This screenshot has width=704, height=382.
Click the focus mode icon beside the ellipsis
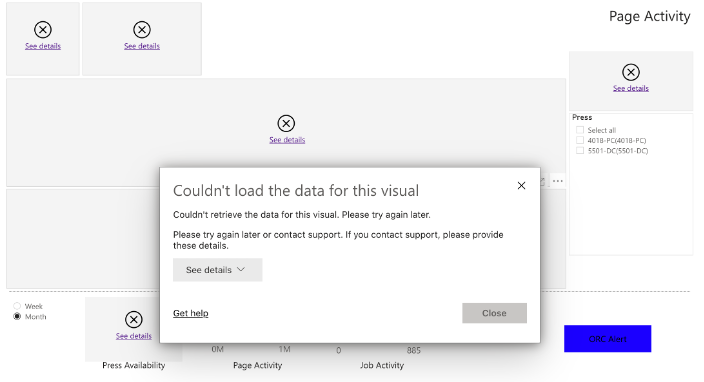coord(542,181)
